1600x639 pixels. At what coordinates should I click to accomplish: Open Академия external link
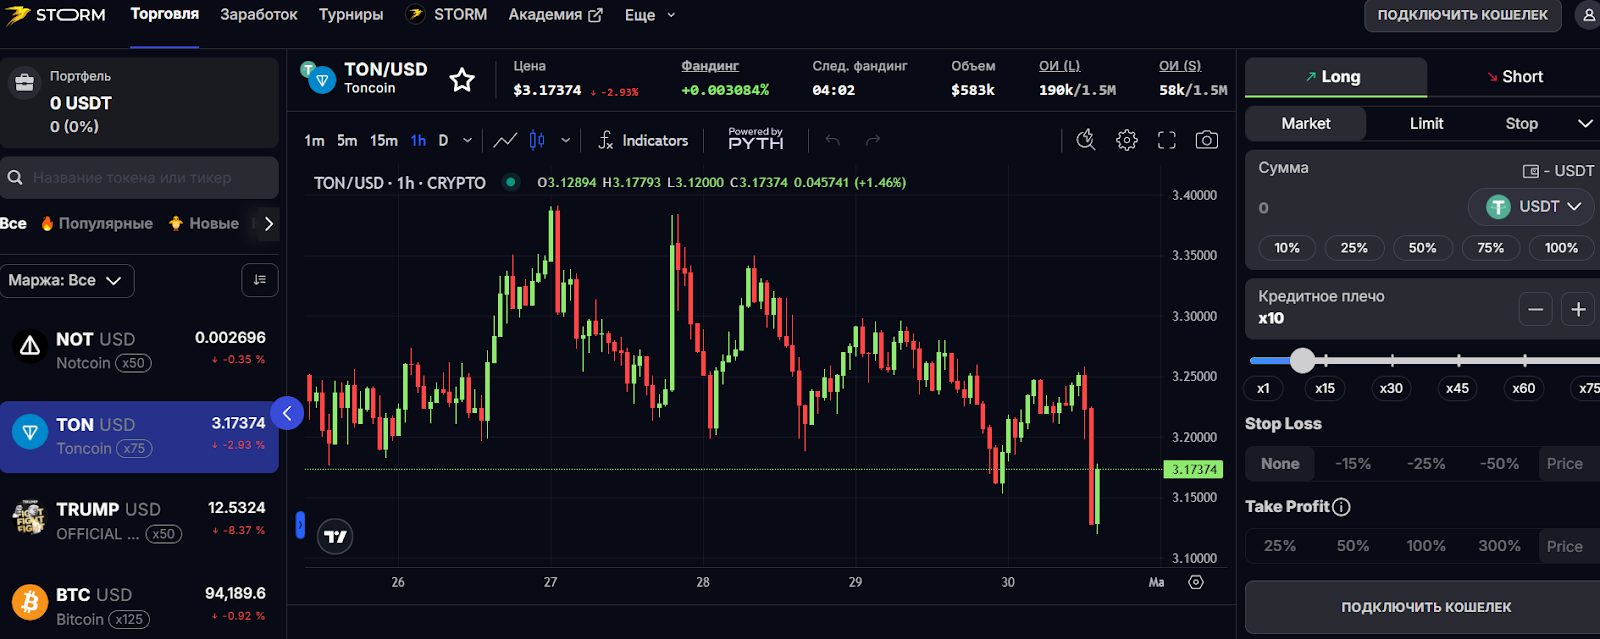(x=555, y=15)
